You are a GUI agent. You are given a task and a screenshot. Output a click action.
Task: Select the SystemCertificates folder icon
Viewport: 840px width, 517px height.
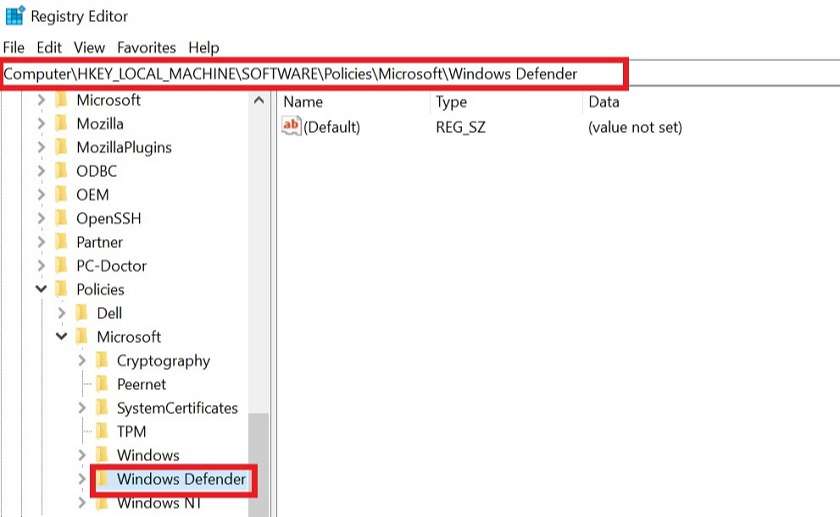[x=102, y=408]
